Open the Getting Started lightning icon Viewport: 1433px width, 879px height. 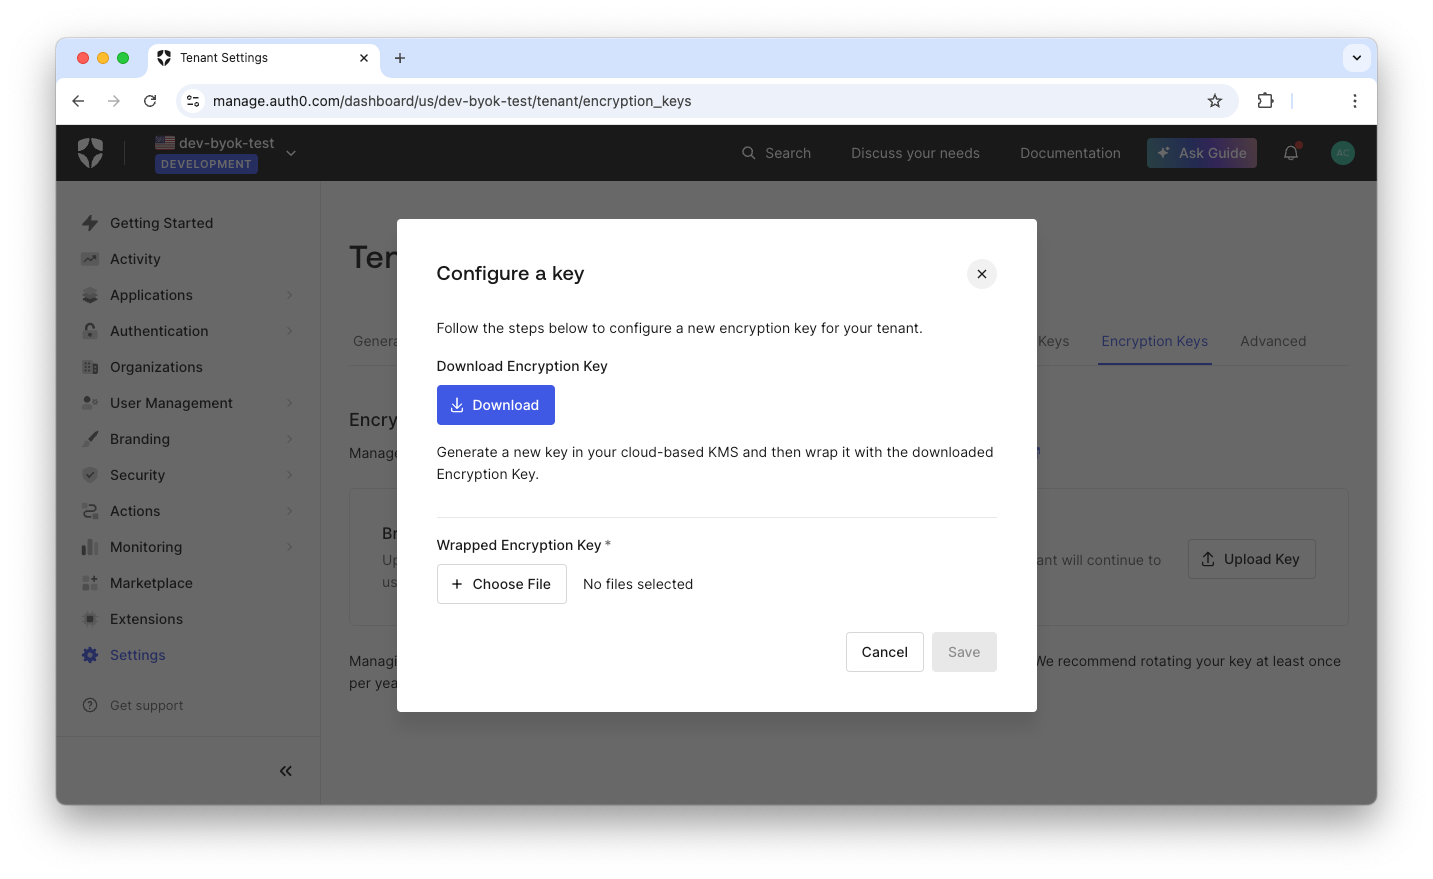[90, 223]
